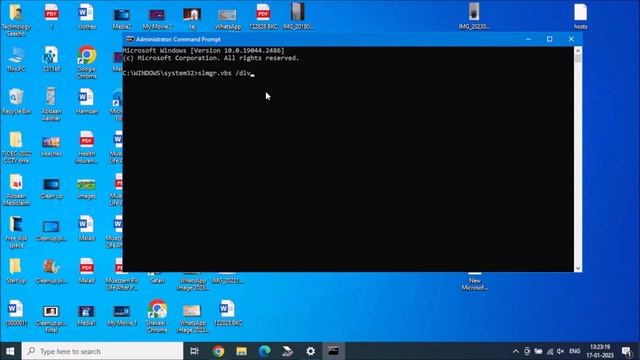
Task: Select the Health Insurance PDF icon
Action: pos(87,147)
